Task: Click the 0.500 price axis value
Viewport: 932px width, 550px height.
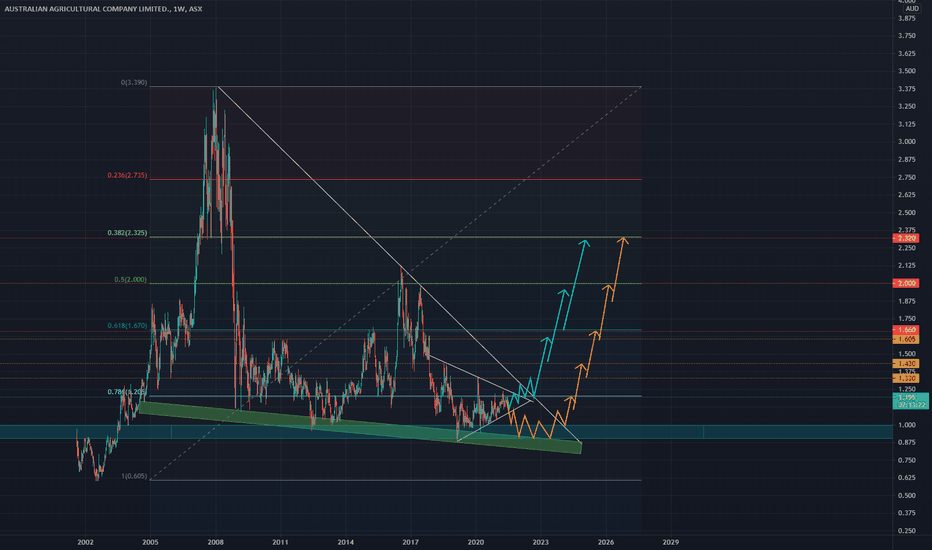Action: (906, 496)
